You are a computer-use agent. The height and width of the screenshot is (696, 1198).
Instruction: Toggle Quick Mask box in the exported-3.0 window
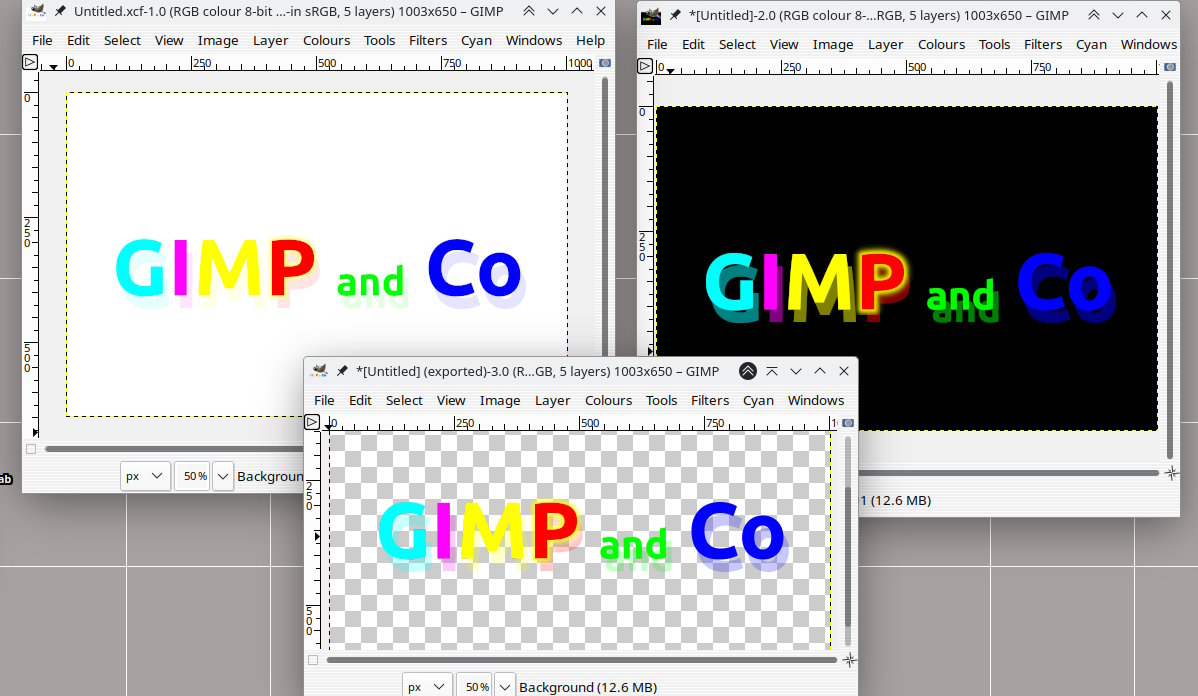coord(312,660)
